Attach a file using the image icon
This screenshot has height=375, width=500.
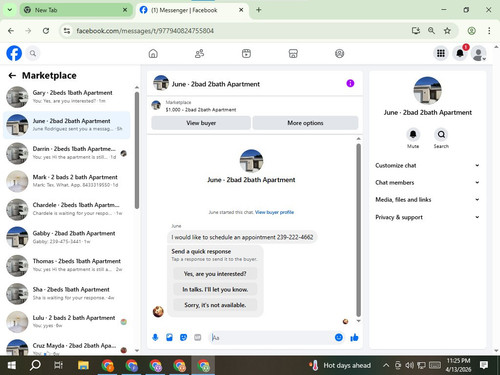tap(169, 338)
